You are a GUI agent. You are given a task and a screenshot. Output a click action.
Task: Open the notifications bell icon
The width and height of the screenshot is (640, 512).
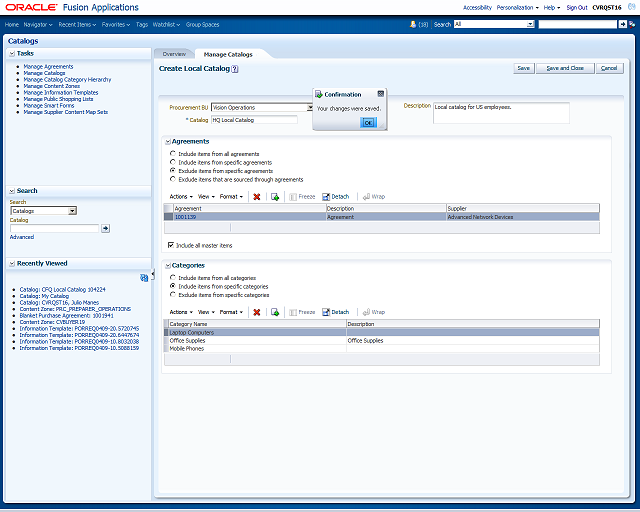[413, 24]
